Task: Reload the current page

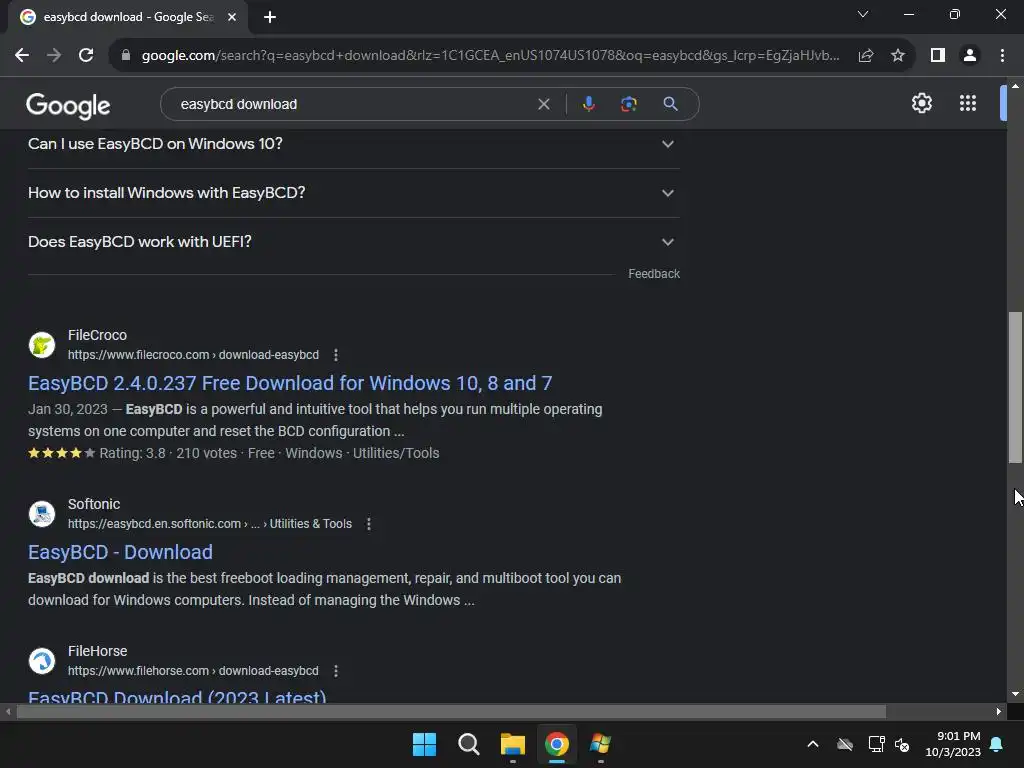Action: tap(86, 56)
